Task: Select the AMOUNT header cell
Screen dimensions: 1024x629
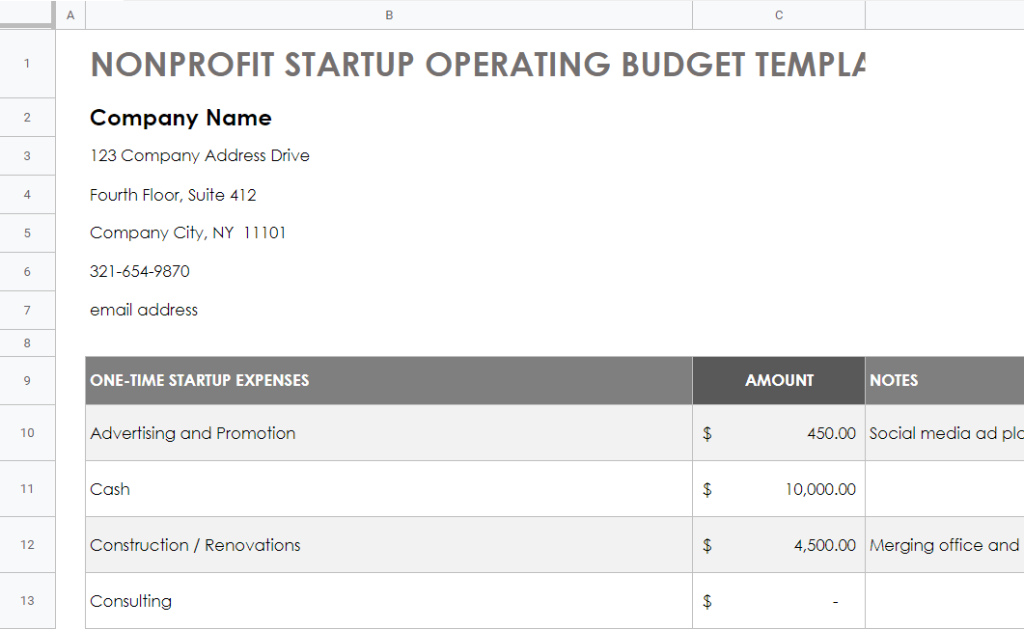Action: coord(778,380)
